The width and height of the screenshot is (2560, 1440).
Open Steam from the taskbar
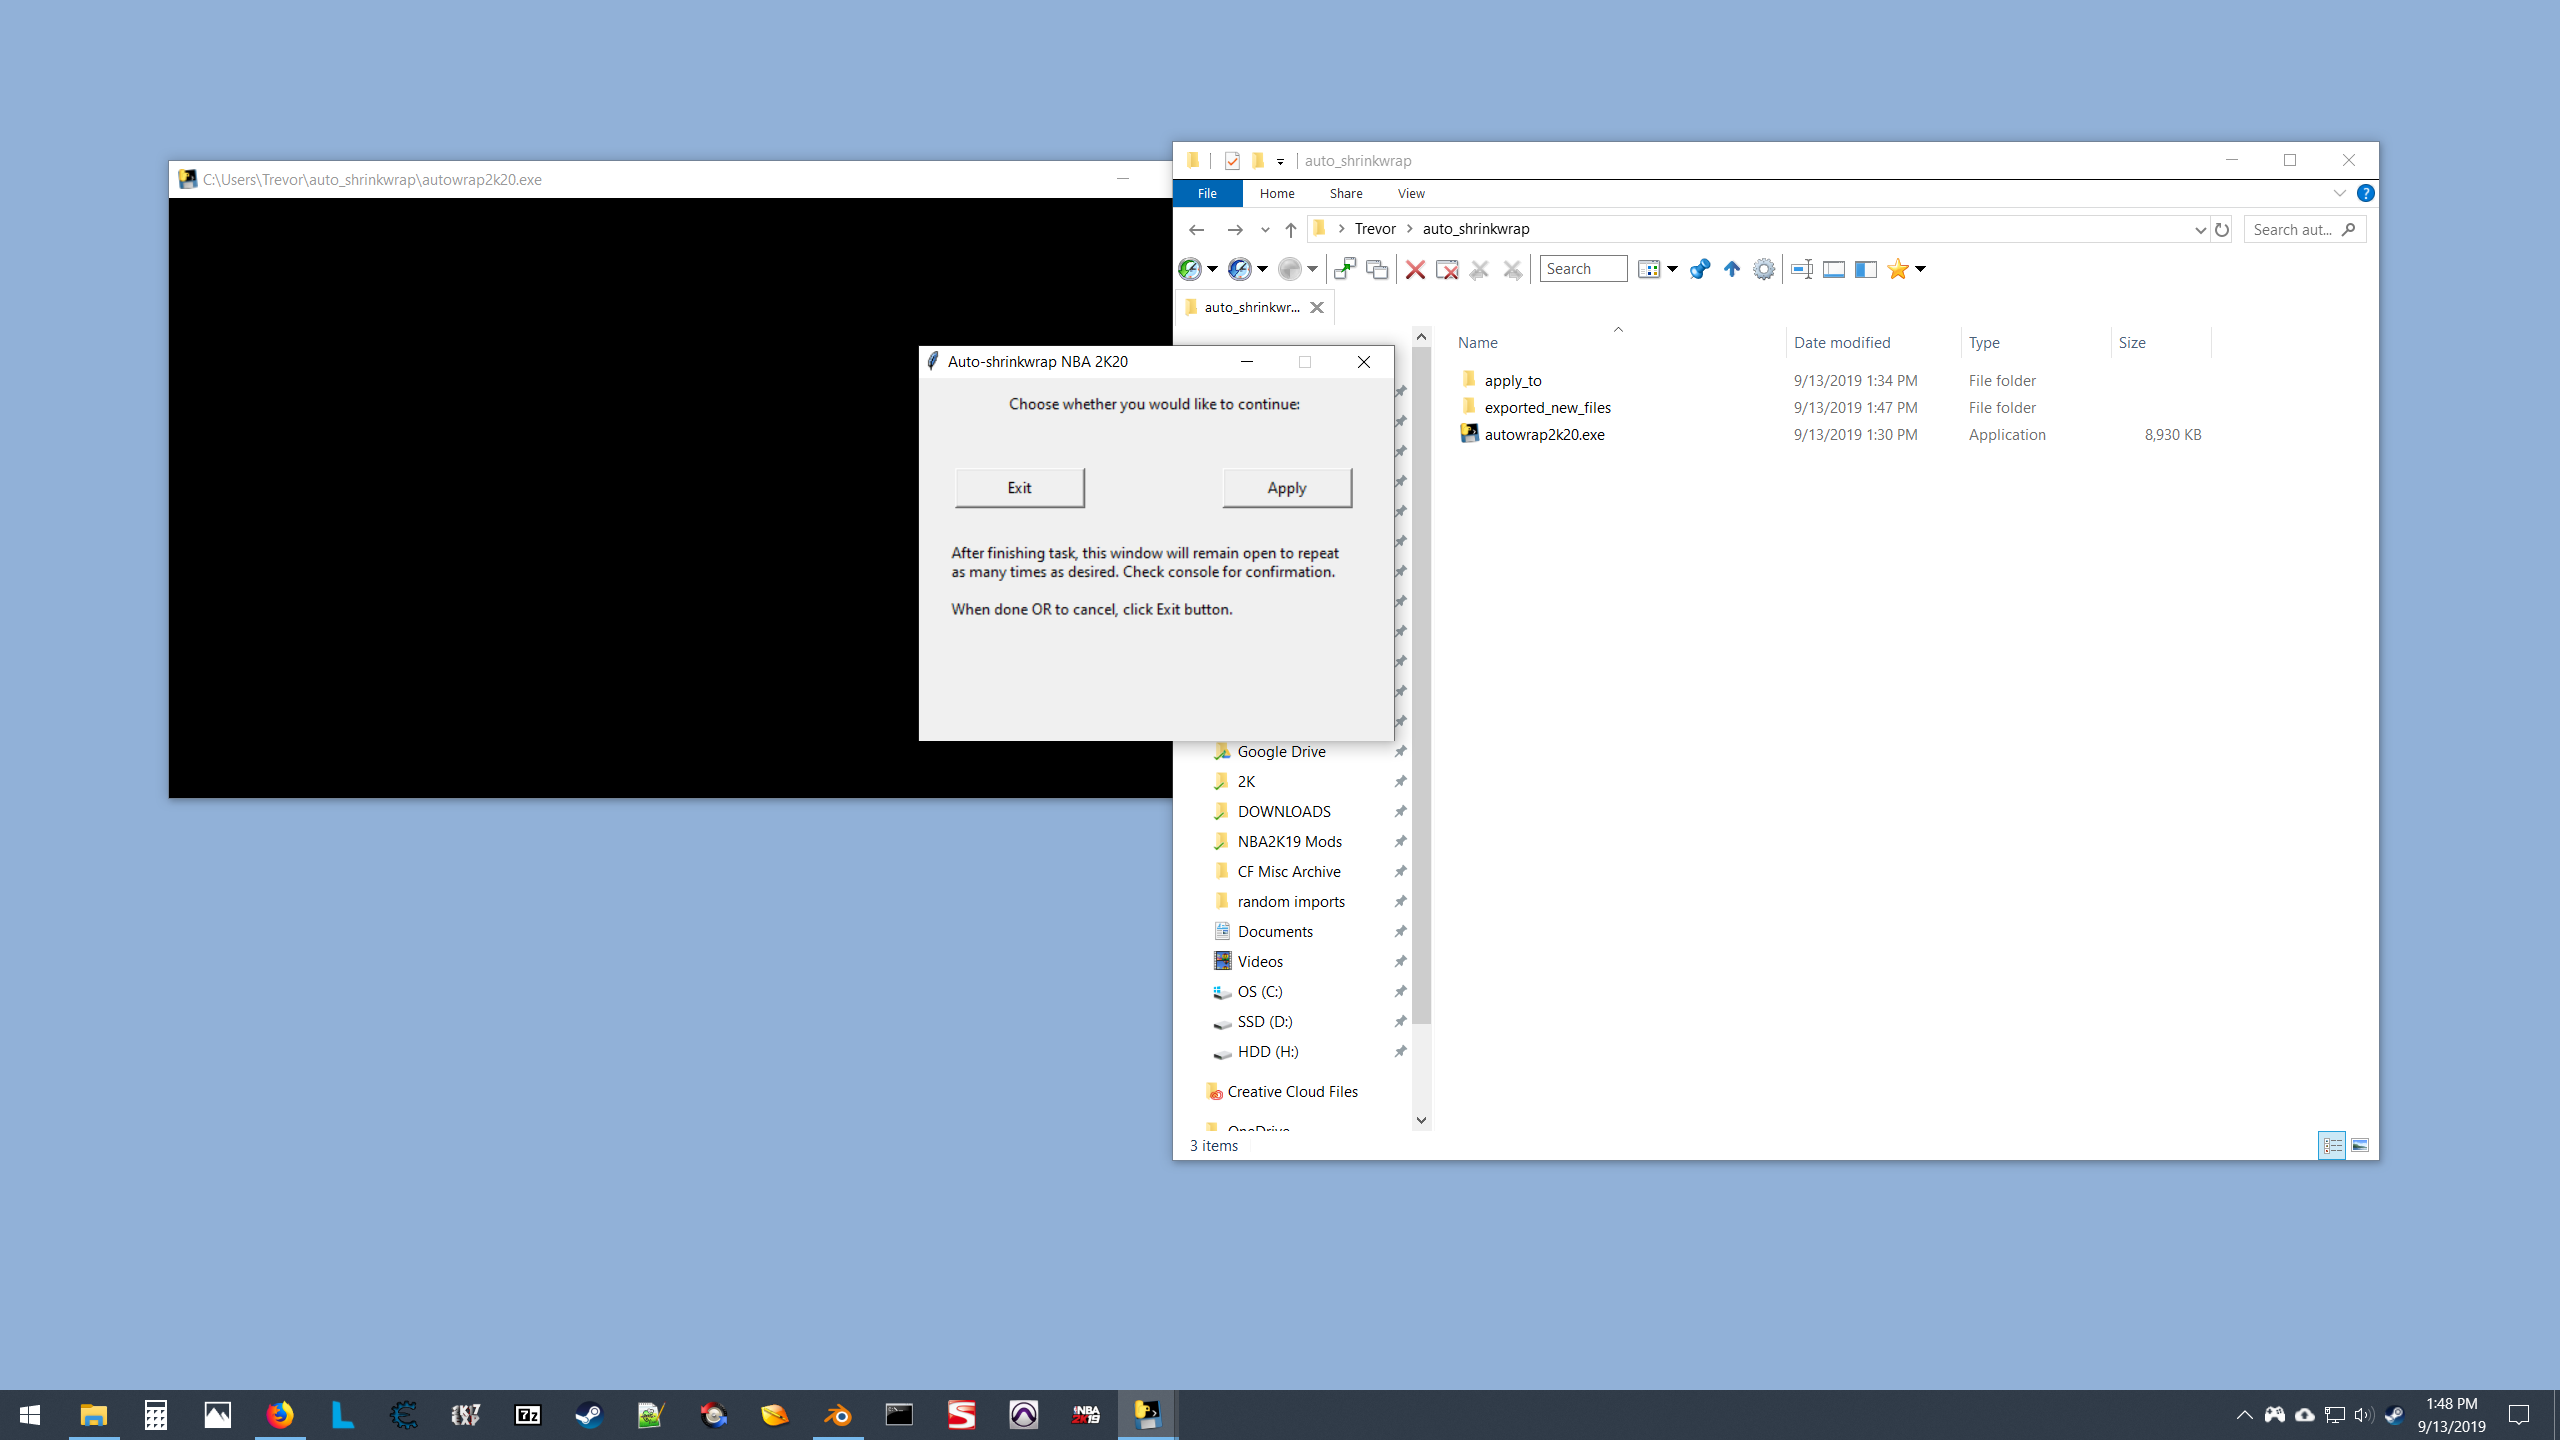589,1415
